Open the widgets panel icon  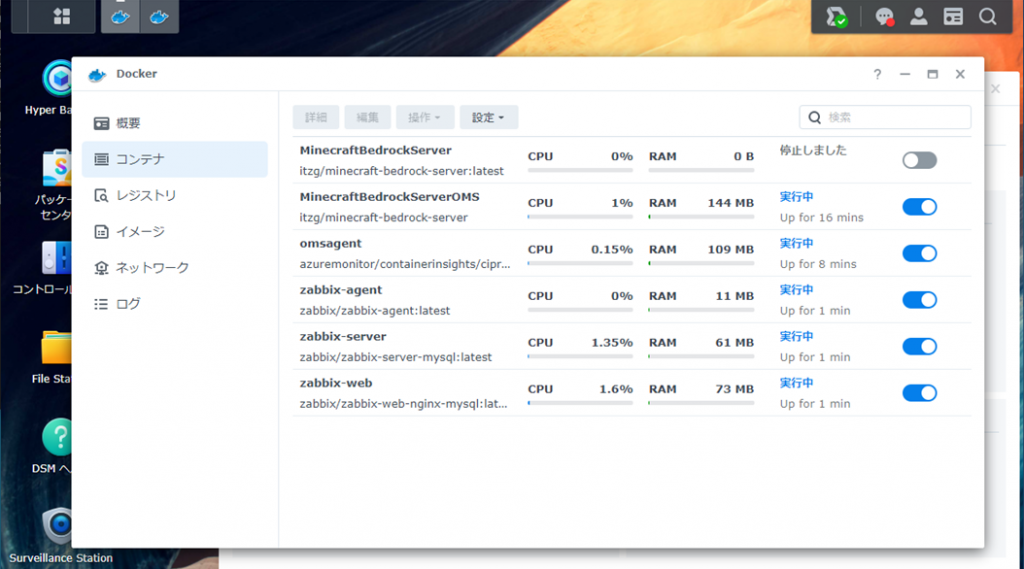pyautogui.click(x=953, y=16)
